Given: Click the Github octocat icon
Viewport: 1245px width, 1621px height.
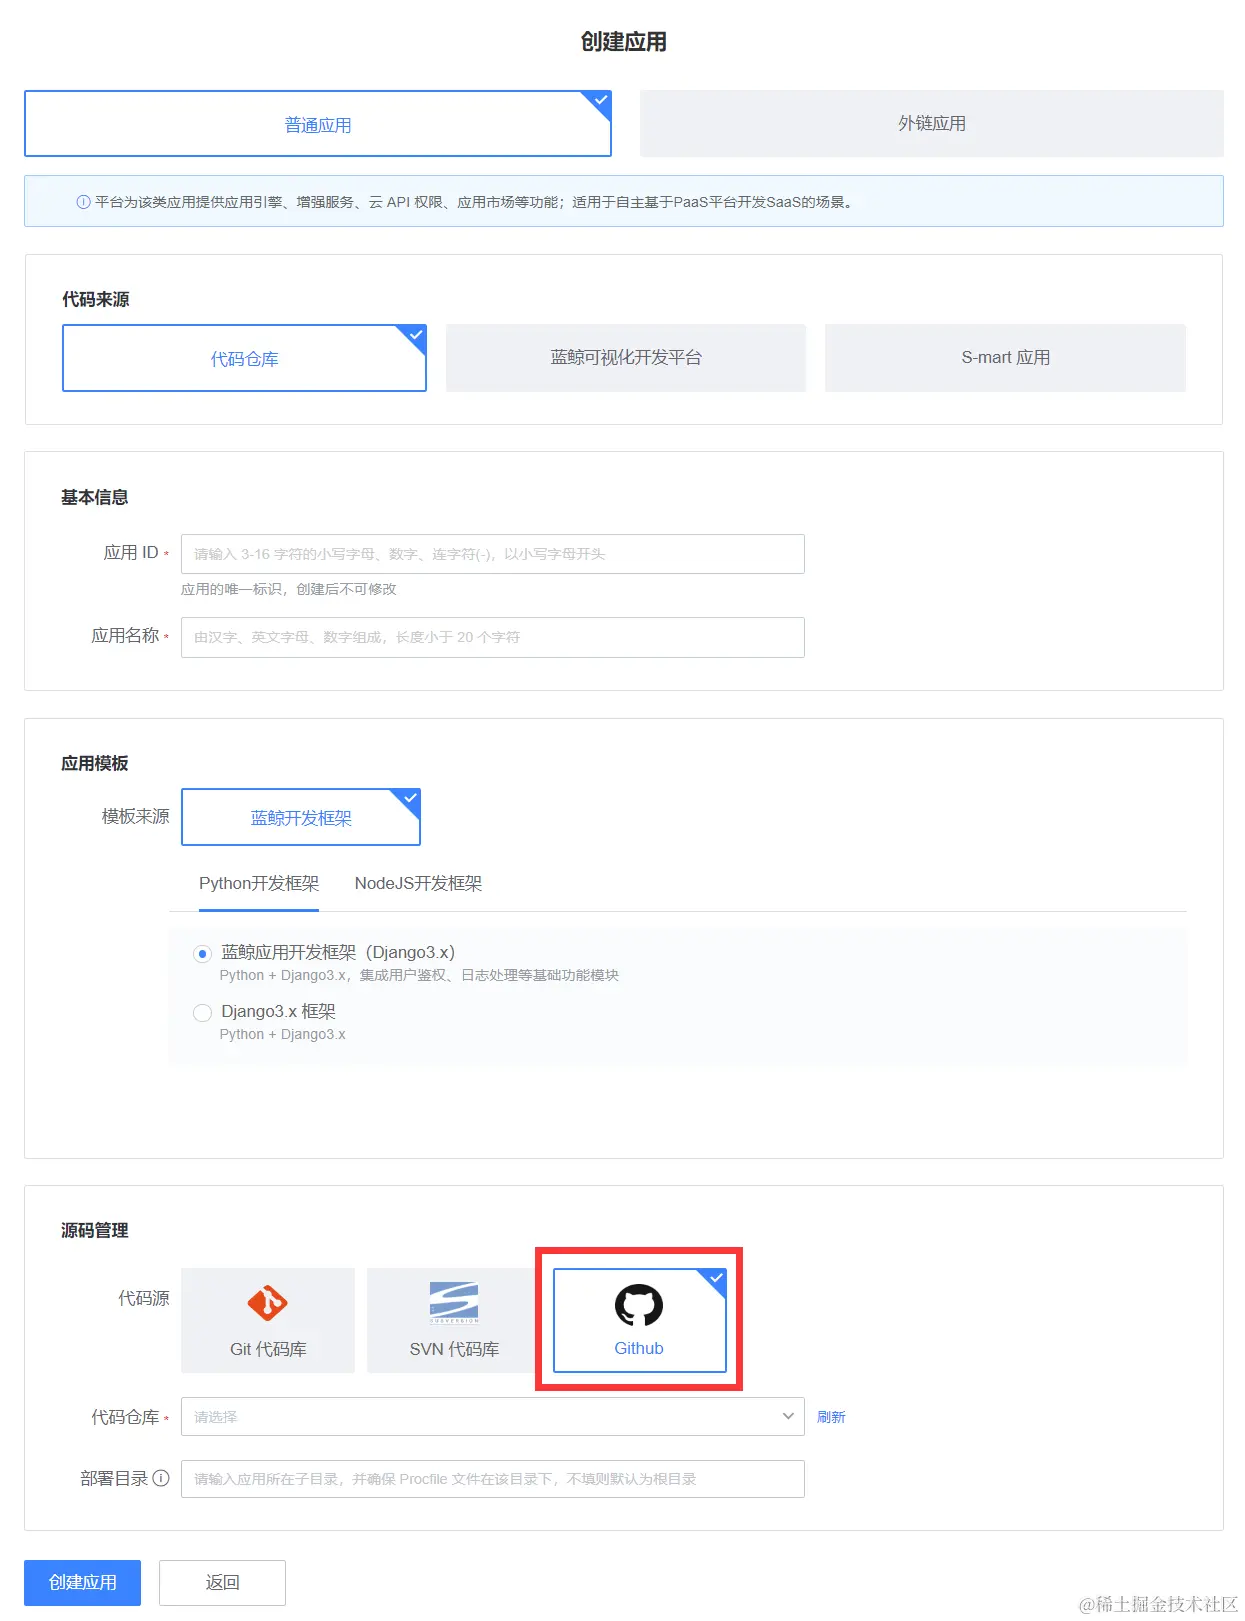Looking at the screenshot, I should tap(639, 1305).
